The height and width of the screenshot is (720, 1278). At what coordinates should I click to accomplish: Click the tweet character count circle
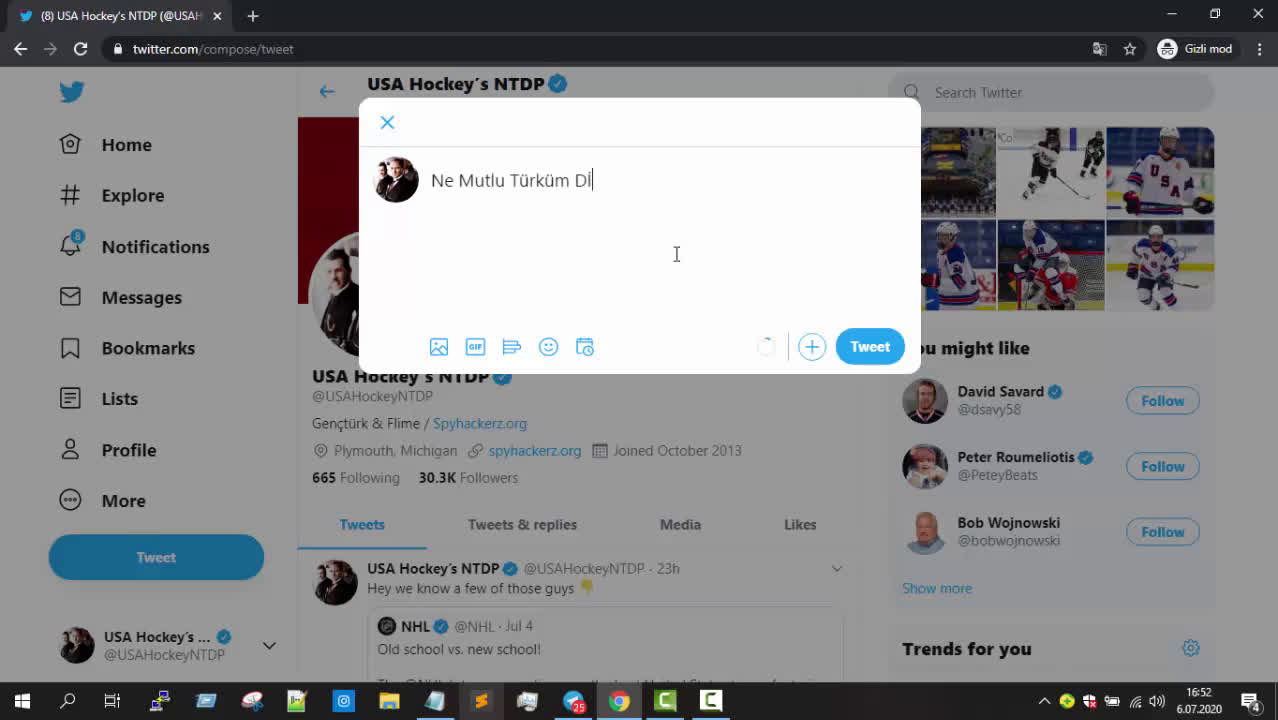766,346
